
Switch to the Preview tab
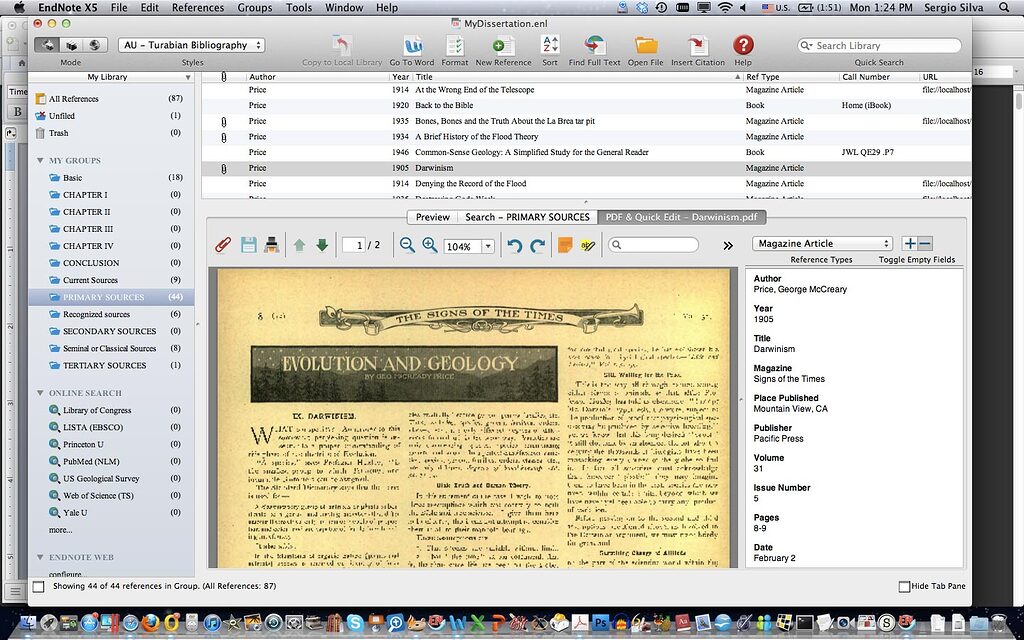(x=432, y=217)
